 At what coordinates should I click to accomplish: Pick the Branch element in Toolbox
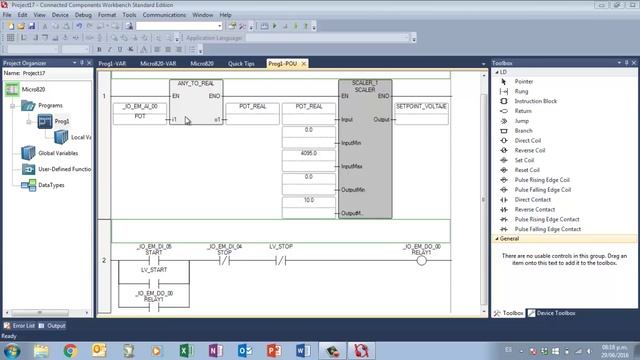[x=523, y=131]
